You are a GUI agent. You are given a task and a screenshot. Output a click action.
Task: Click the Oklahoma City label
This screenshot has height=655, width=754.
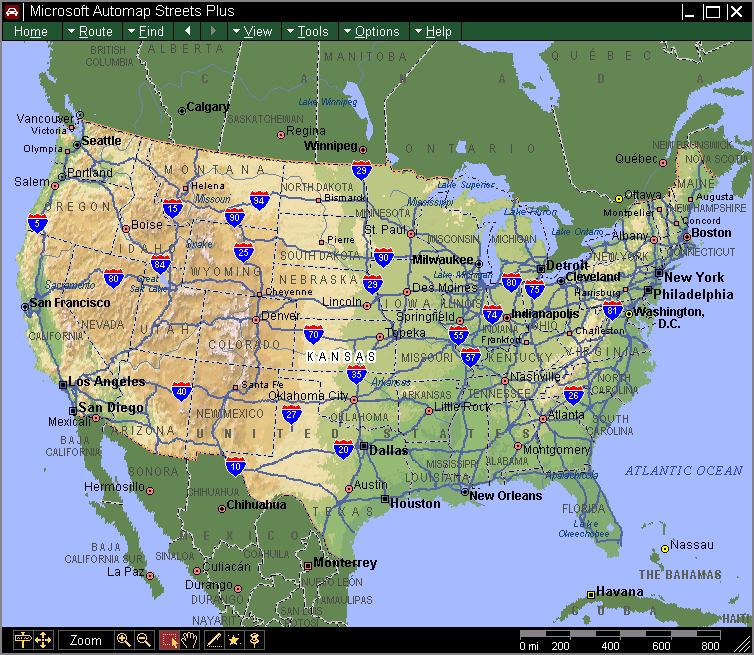click(308, 395)
